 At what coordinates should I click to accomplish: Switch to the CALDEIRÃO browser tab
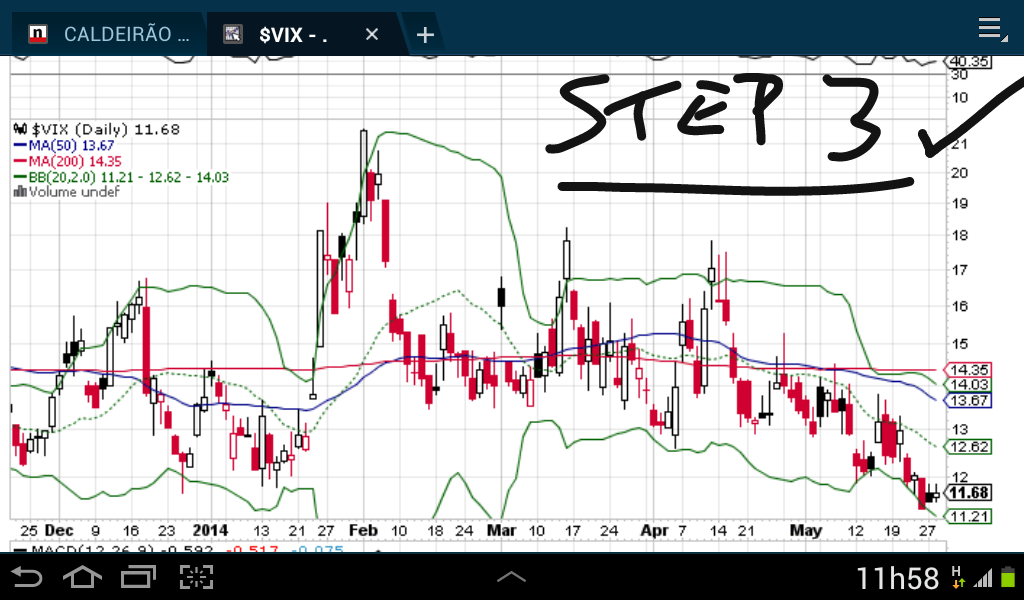(108, 34)
